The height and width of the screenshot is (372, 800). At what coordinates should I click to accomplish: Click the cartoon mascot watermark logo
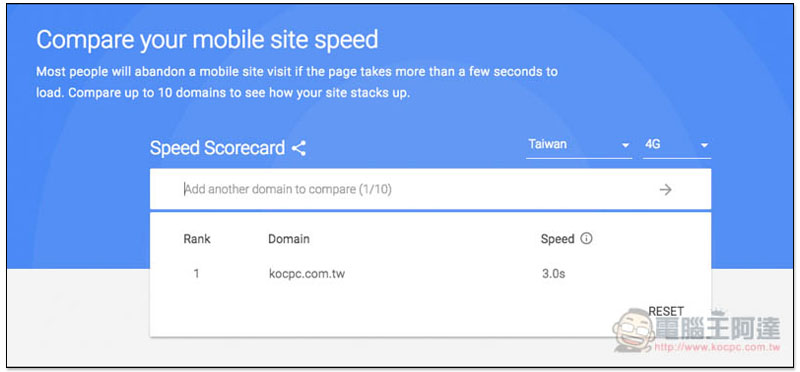pos(634,330)
